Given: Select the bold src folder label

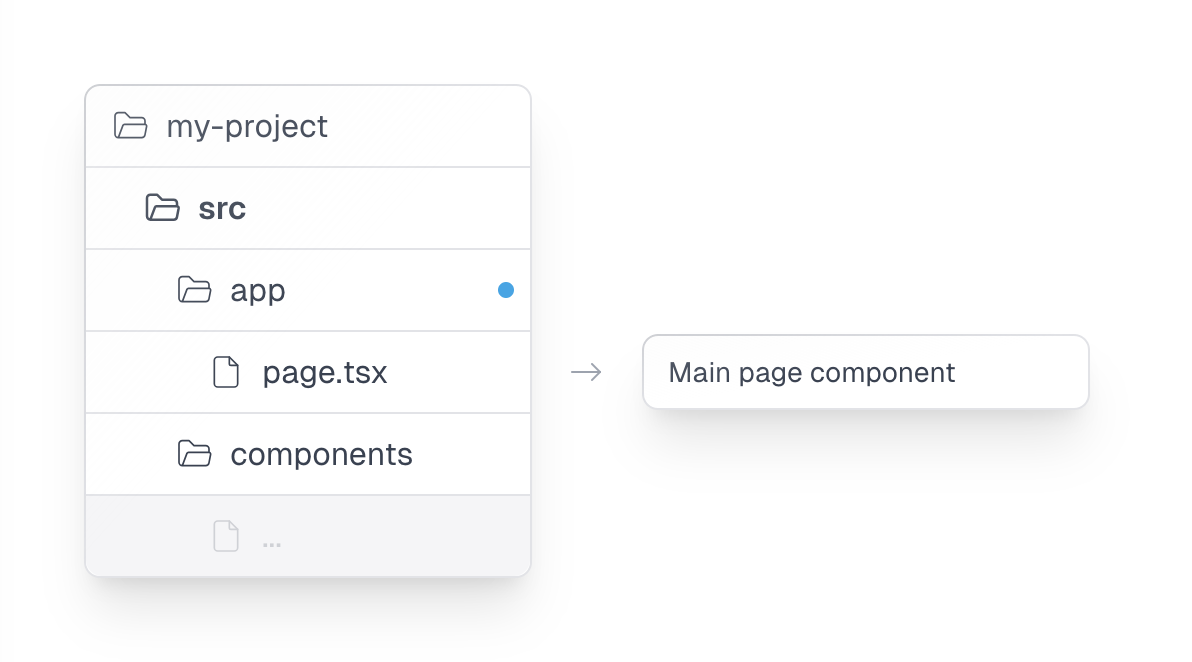Looking at the screenshot, I should [222, 208].
